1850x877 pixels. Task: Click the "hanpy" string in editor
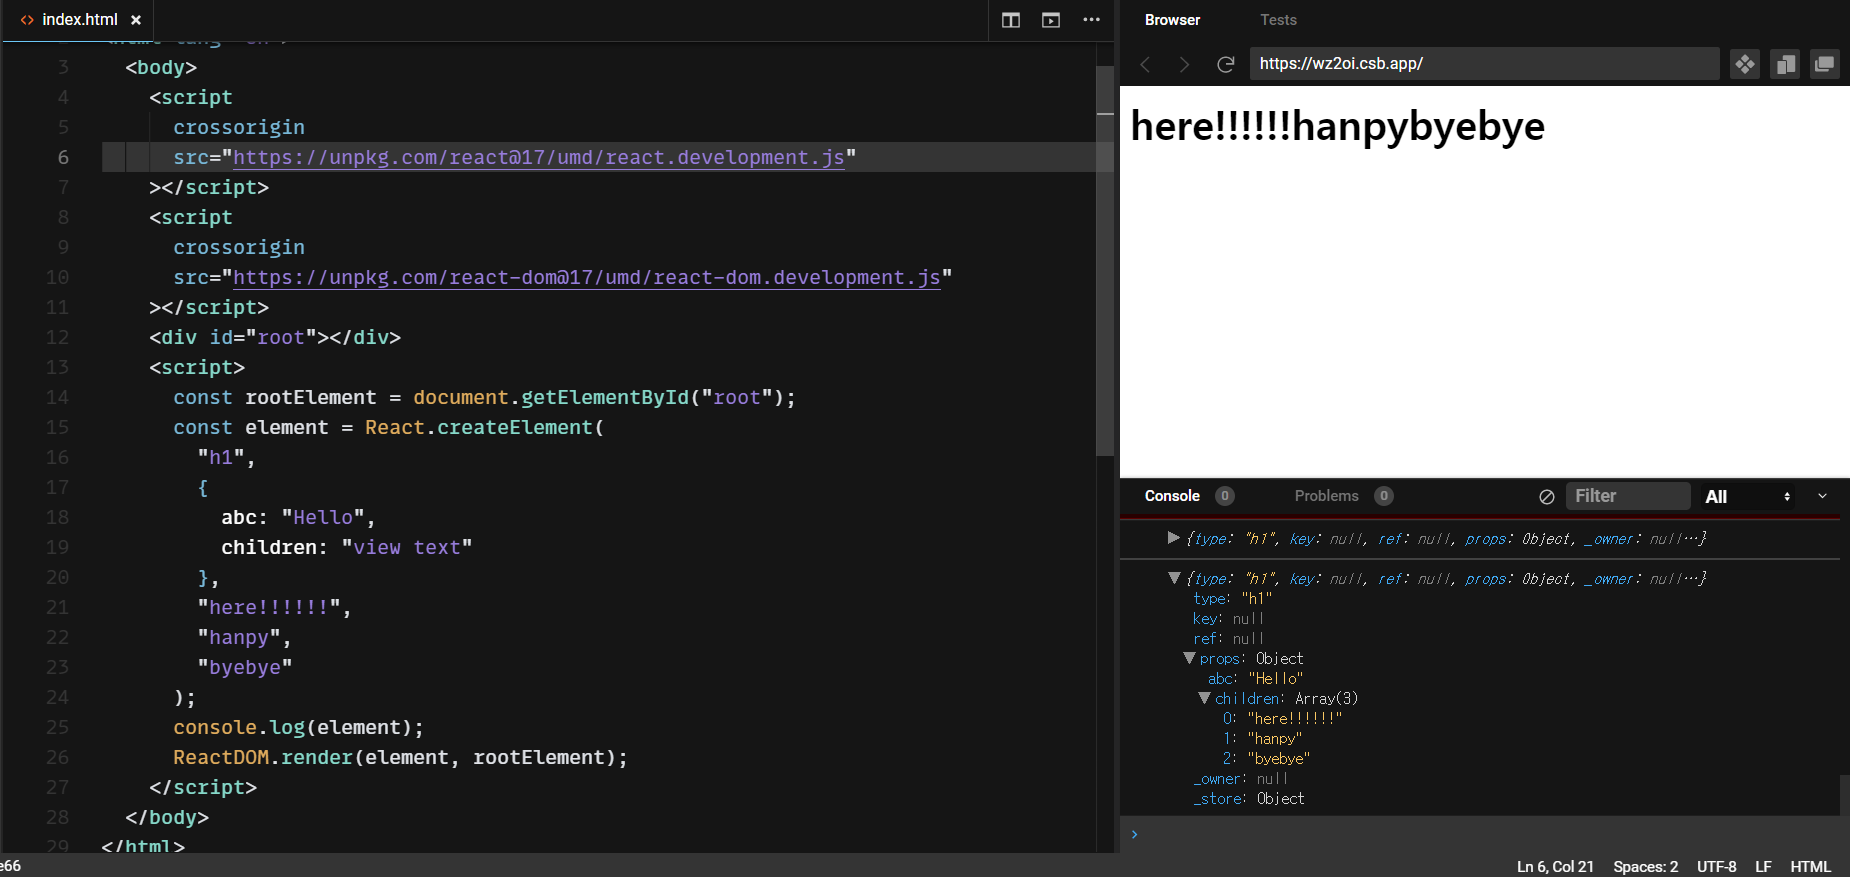tap(239, 638)
